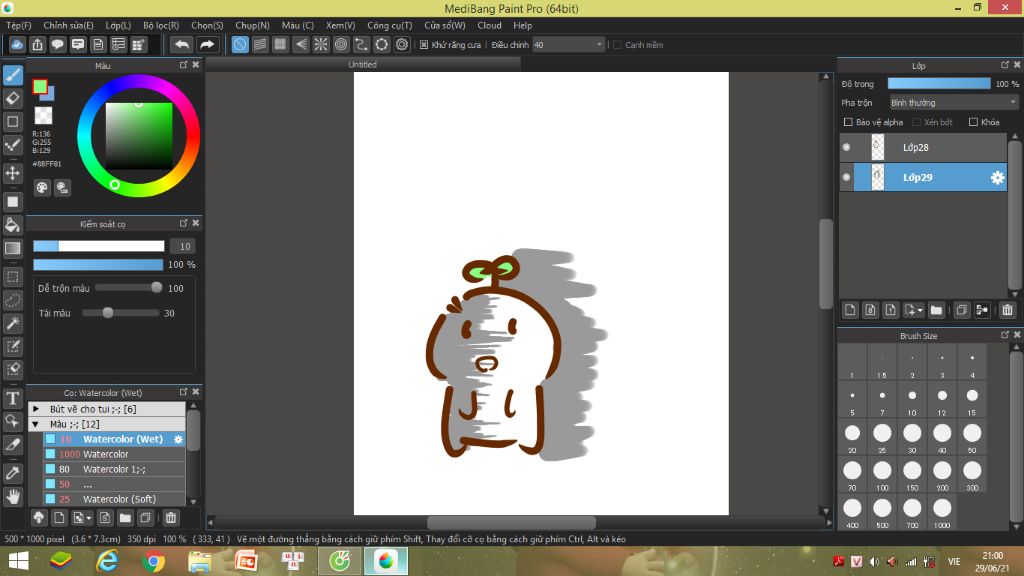Open Google Chrome from the taskbar

click(153, 561)
